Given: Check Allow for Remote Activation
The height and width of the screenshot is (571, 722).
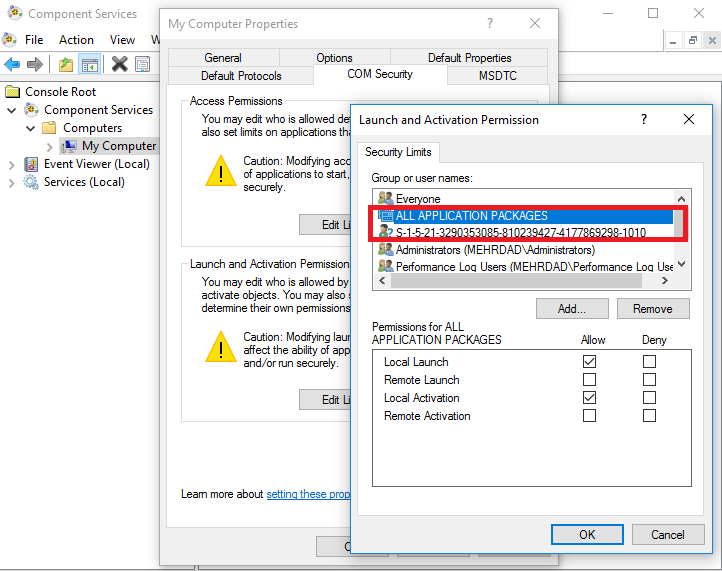Looking at the screenshot, I should (589, 416).
